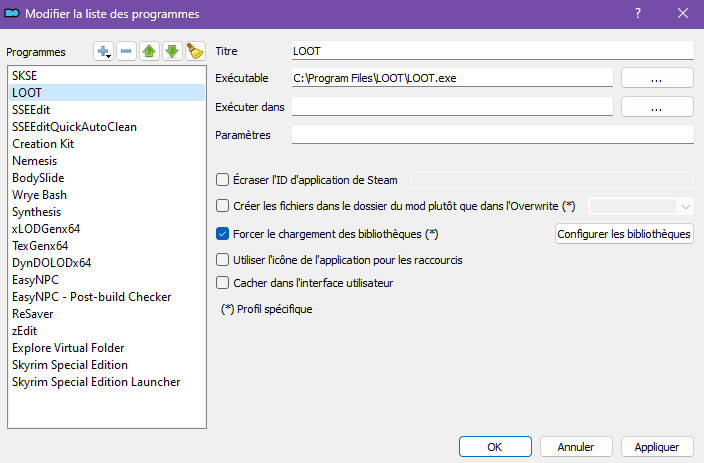The image size is (704, 463).
Task: Click the broom clean-up icon
Action: [195, 51]
